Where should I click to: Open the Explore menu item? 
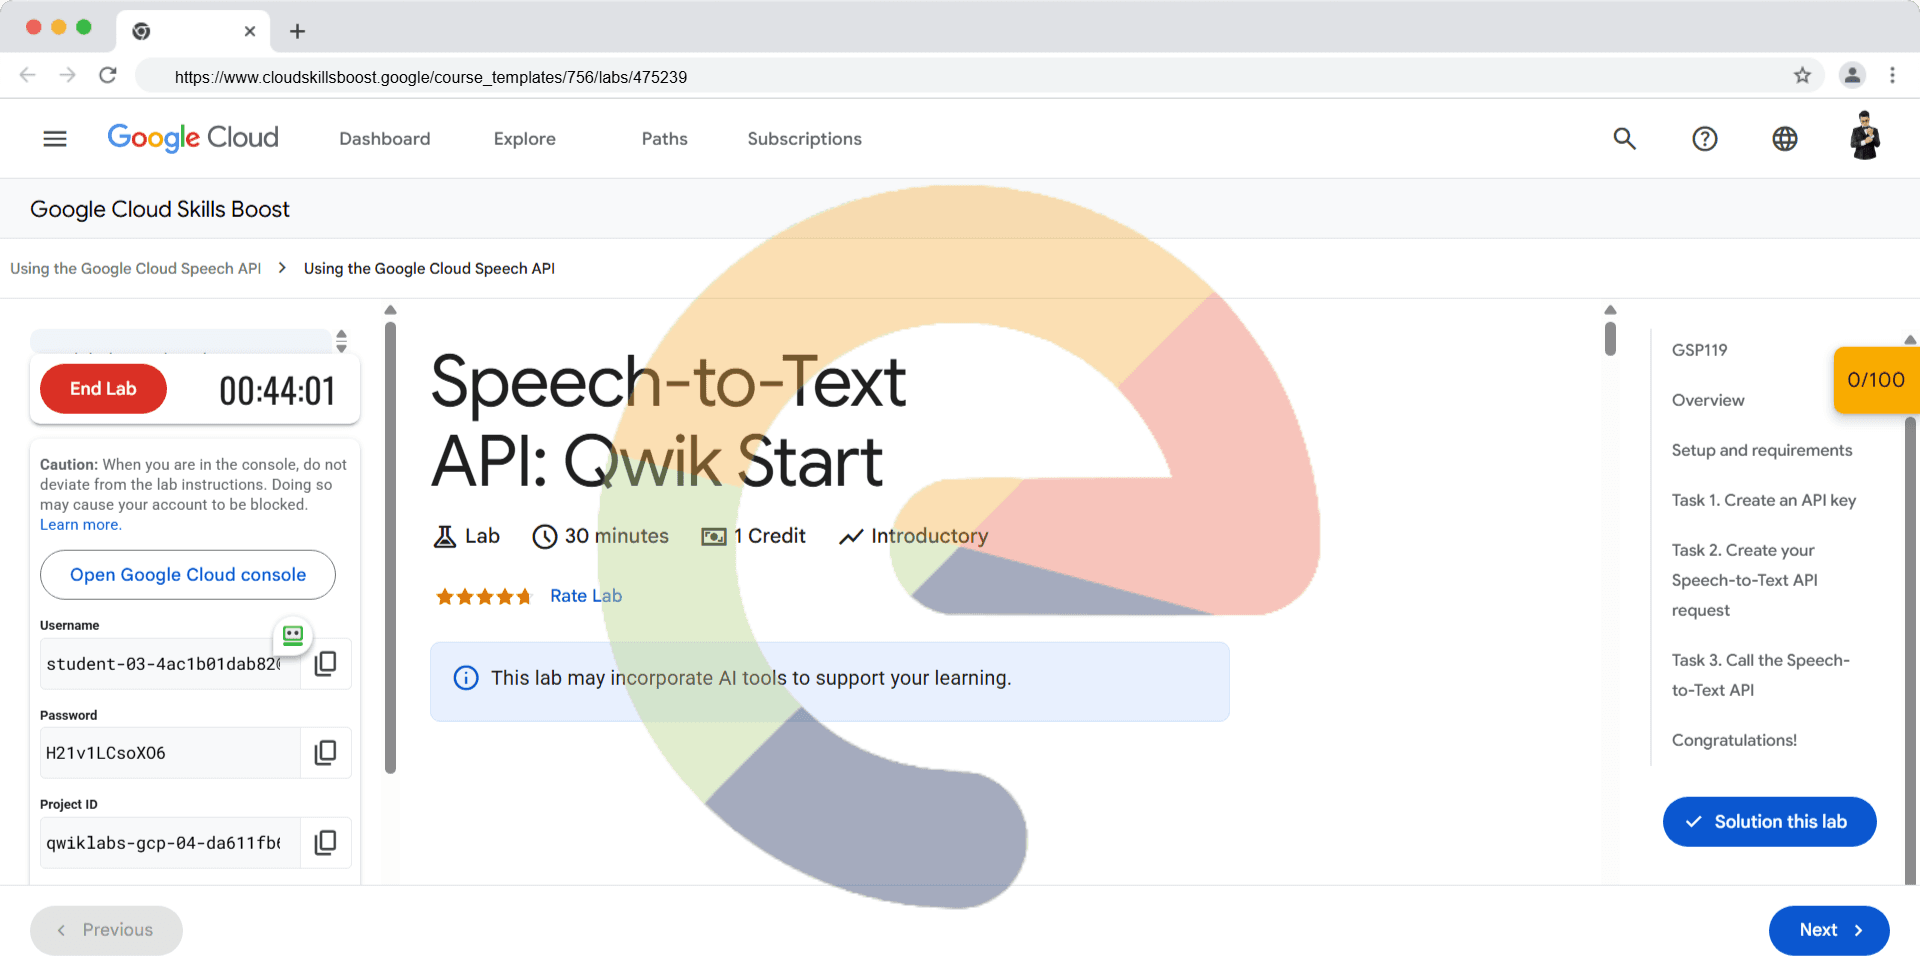(x=525, y=139)
